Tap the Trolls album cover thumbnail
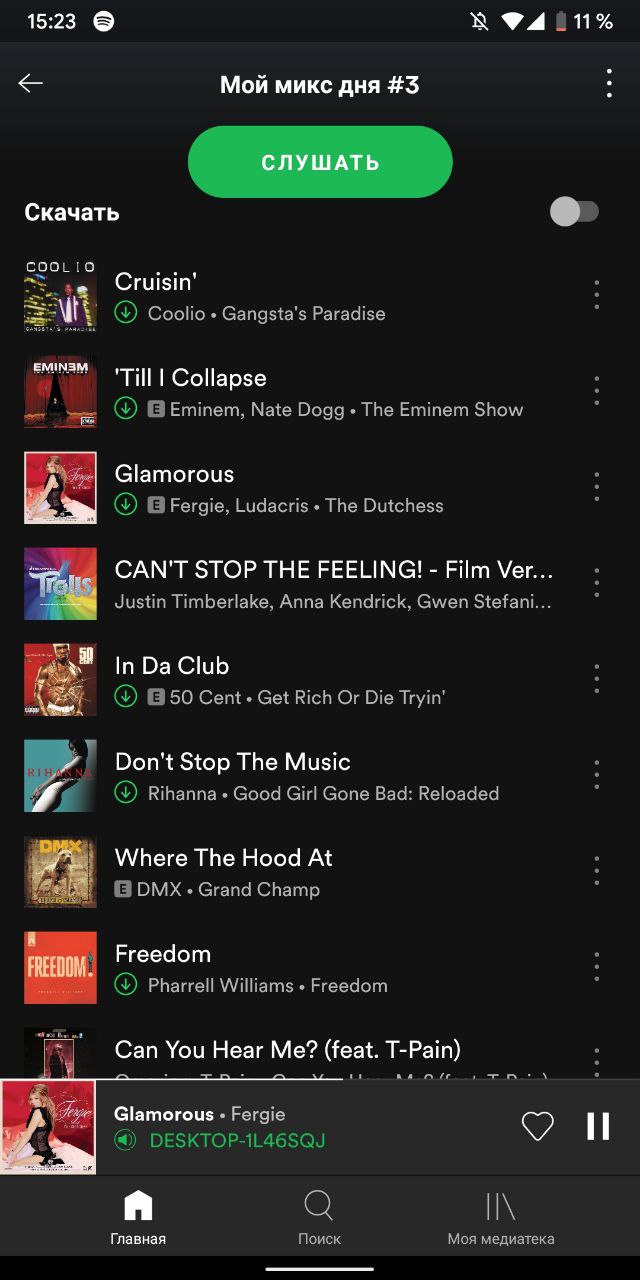Viewport: 640px width, 1280px height. pyautogui.click(x=61, y=583)
